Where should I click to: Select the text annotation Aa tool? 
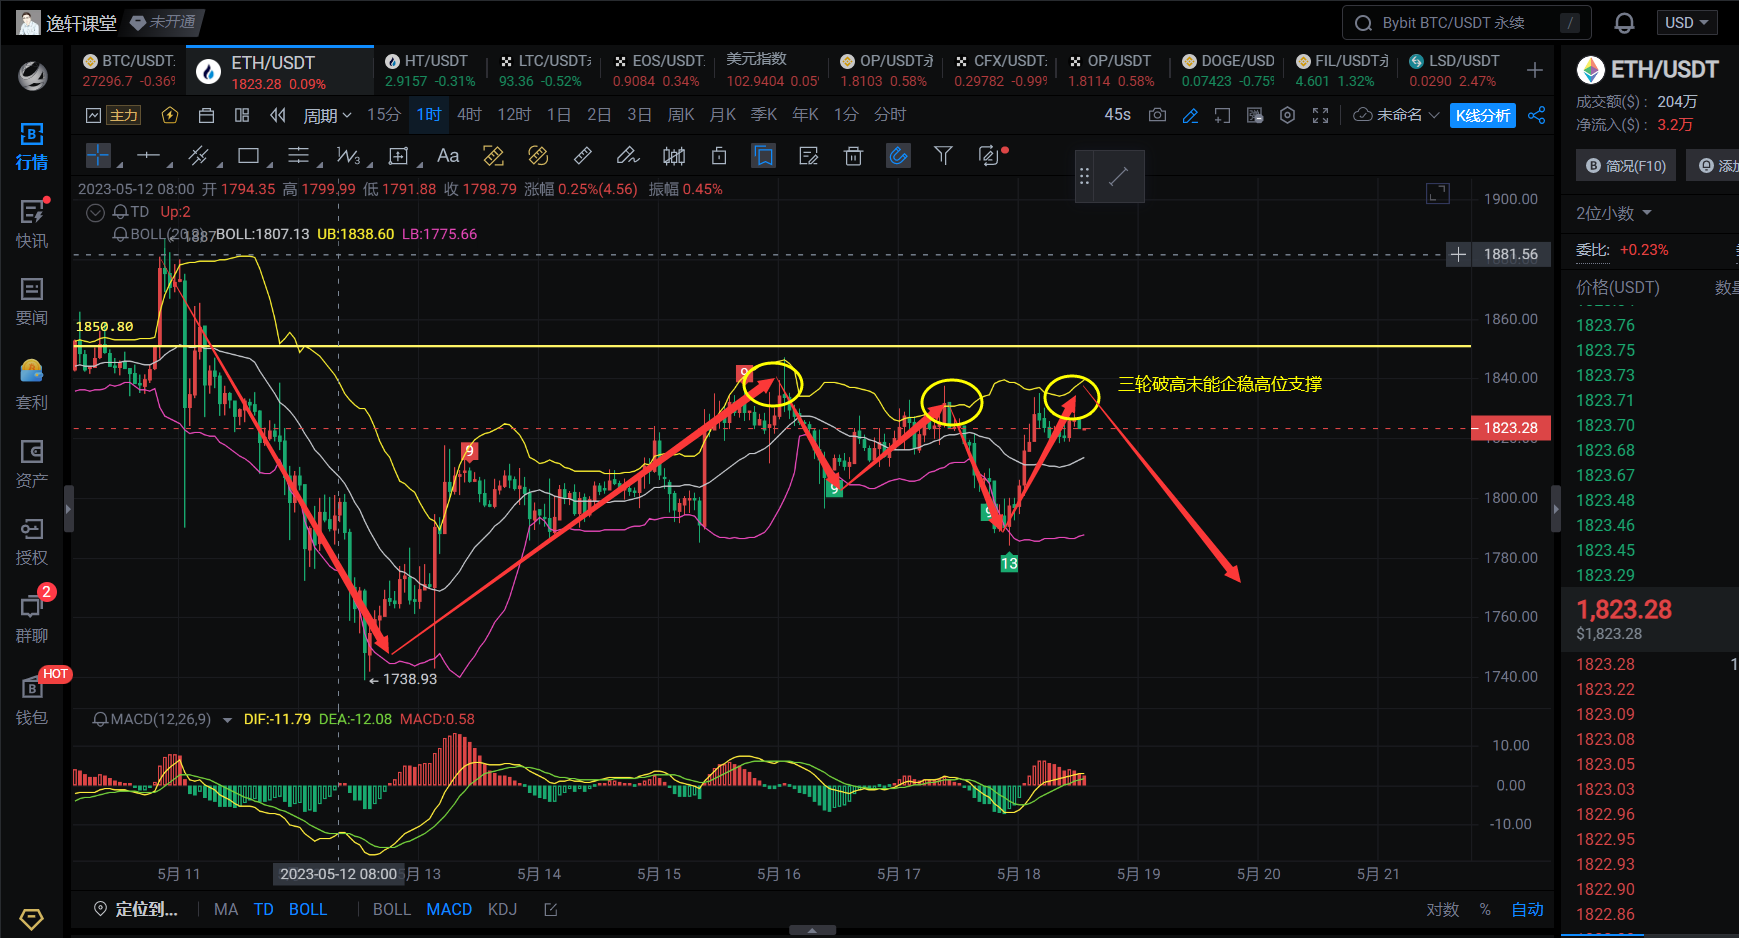pyautogui.click(x=448, y=156)
